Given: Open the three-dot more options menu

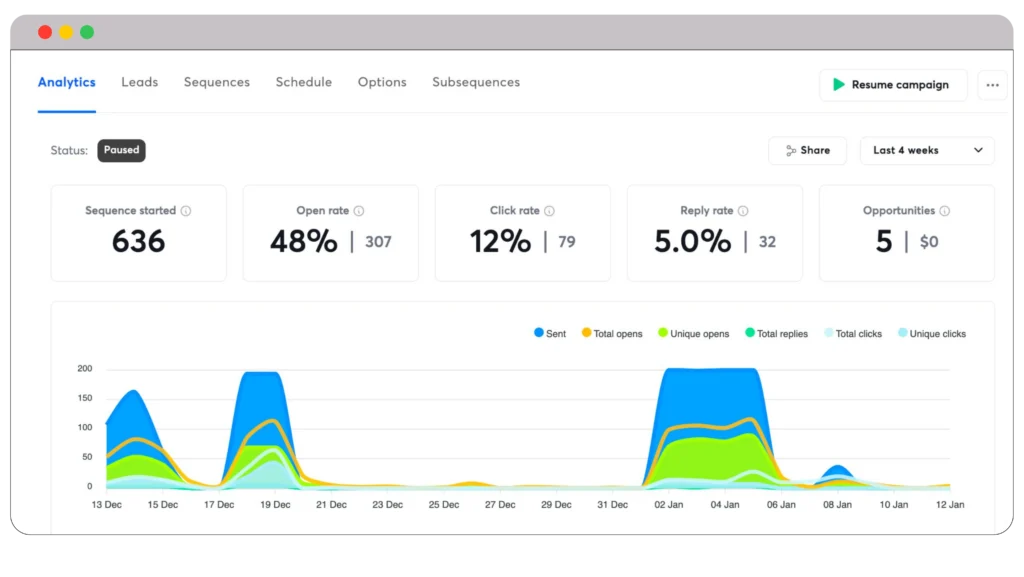Looking at the screenshot, I should click(993, 85).
